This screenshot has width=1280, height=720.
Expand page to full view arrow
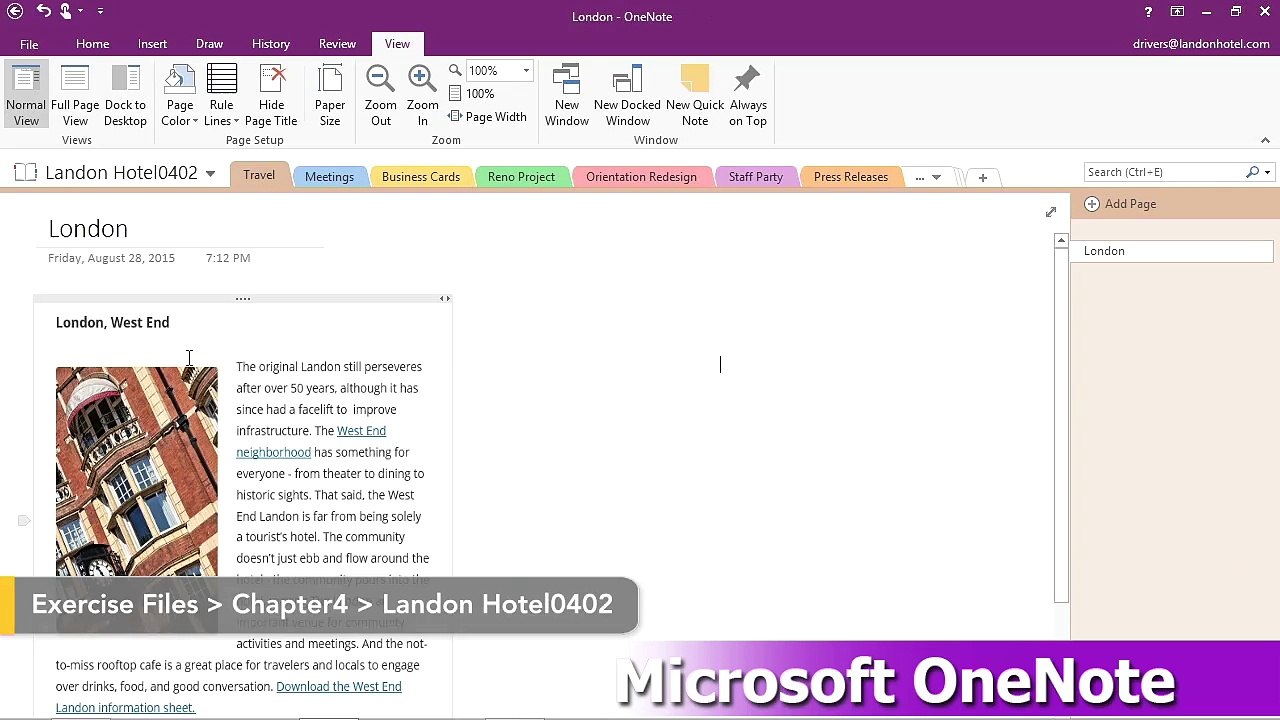pyautogui.click(x=1051, y=212)
